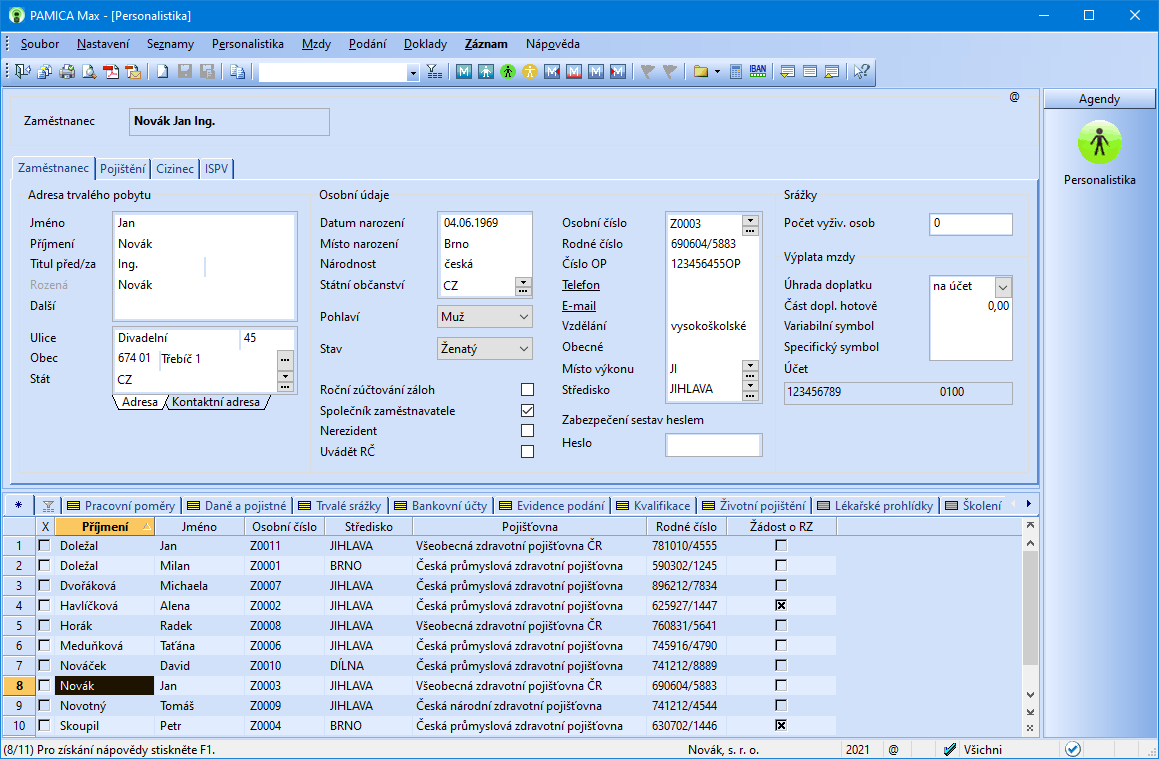This screenshot has width=1159, height=759.
Task: Click the context help cursor icon
Action: [x=861, y=72]
